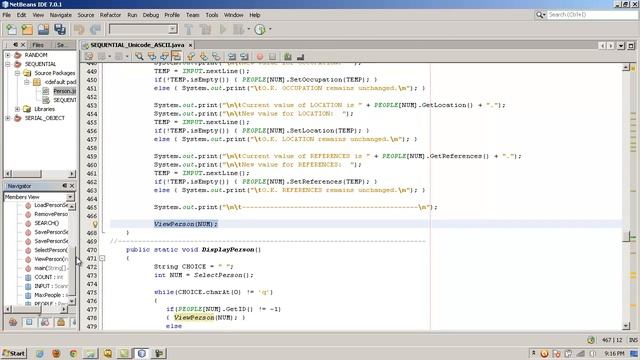Click the Redo toolbar icon
The height and width of the screenshot is (360, 640).
point(96,29)
